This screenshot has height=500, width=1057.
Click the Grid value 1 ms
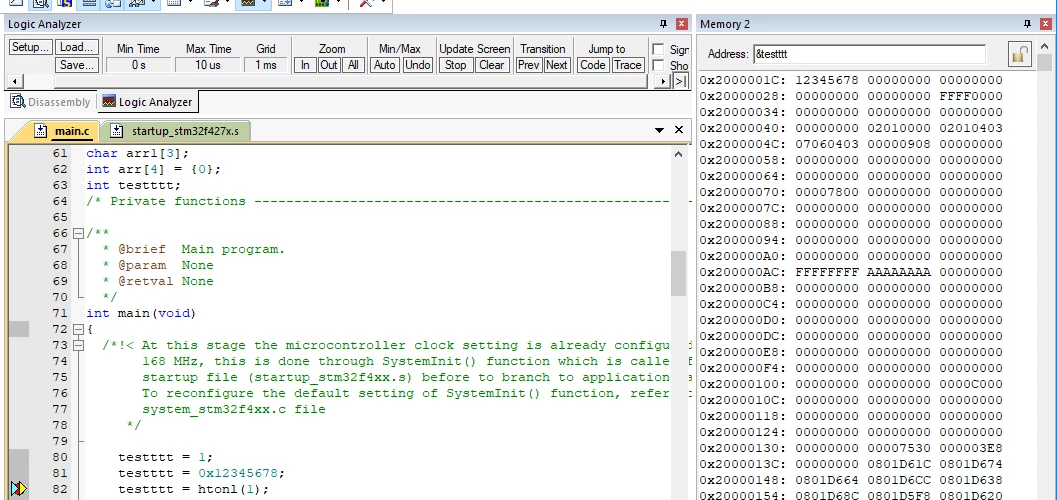point(266,65)
